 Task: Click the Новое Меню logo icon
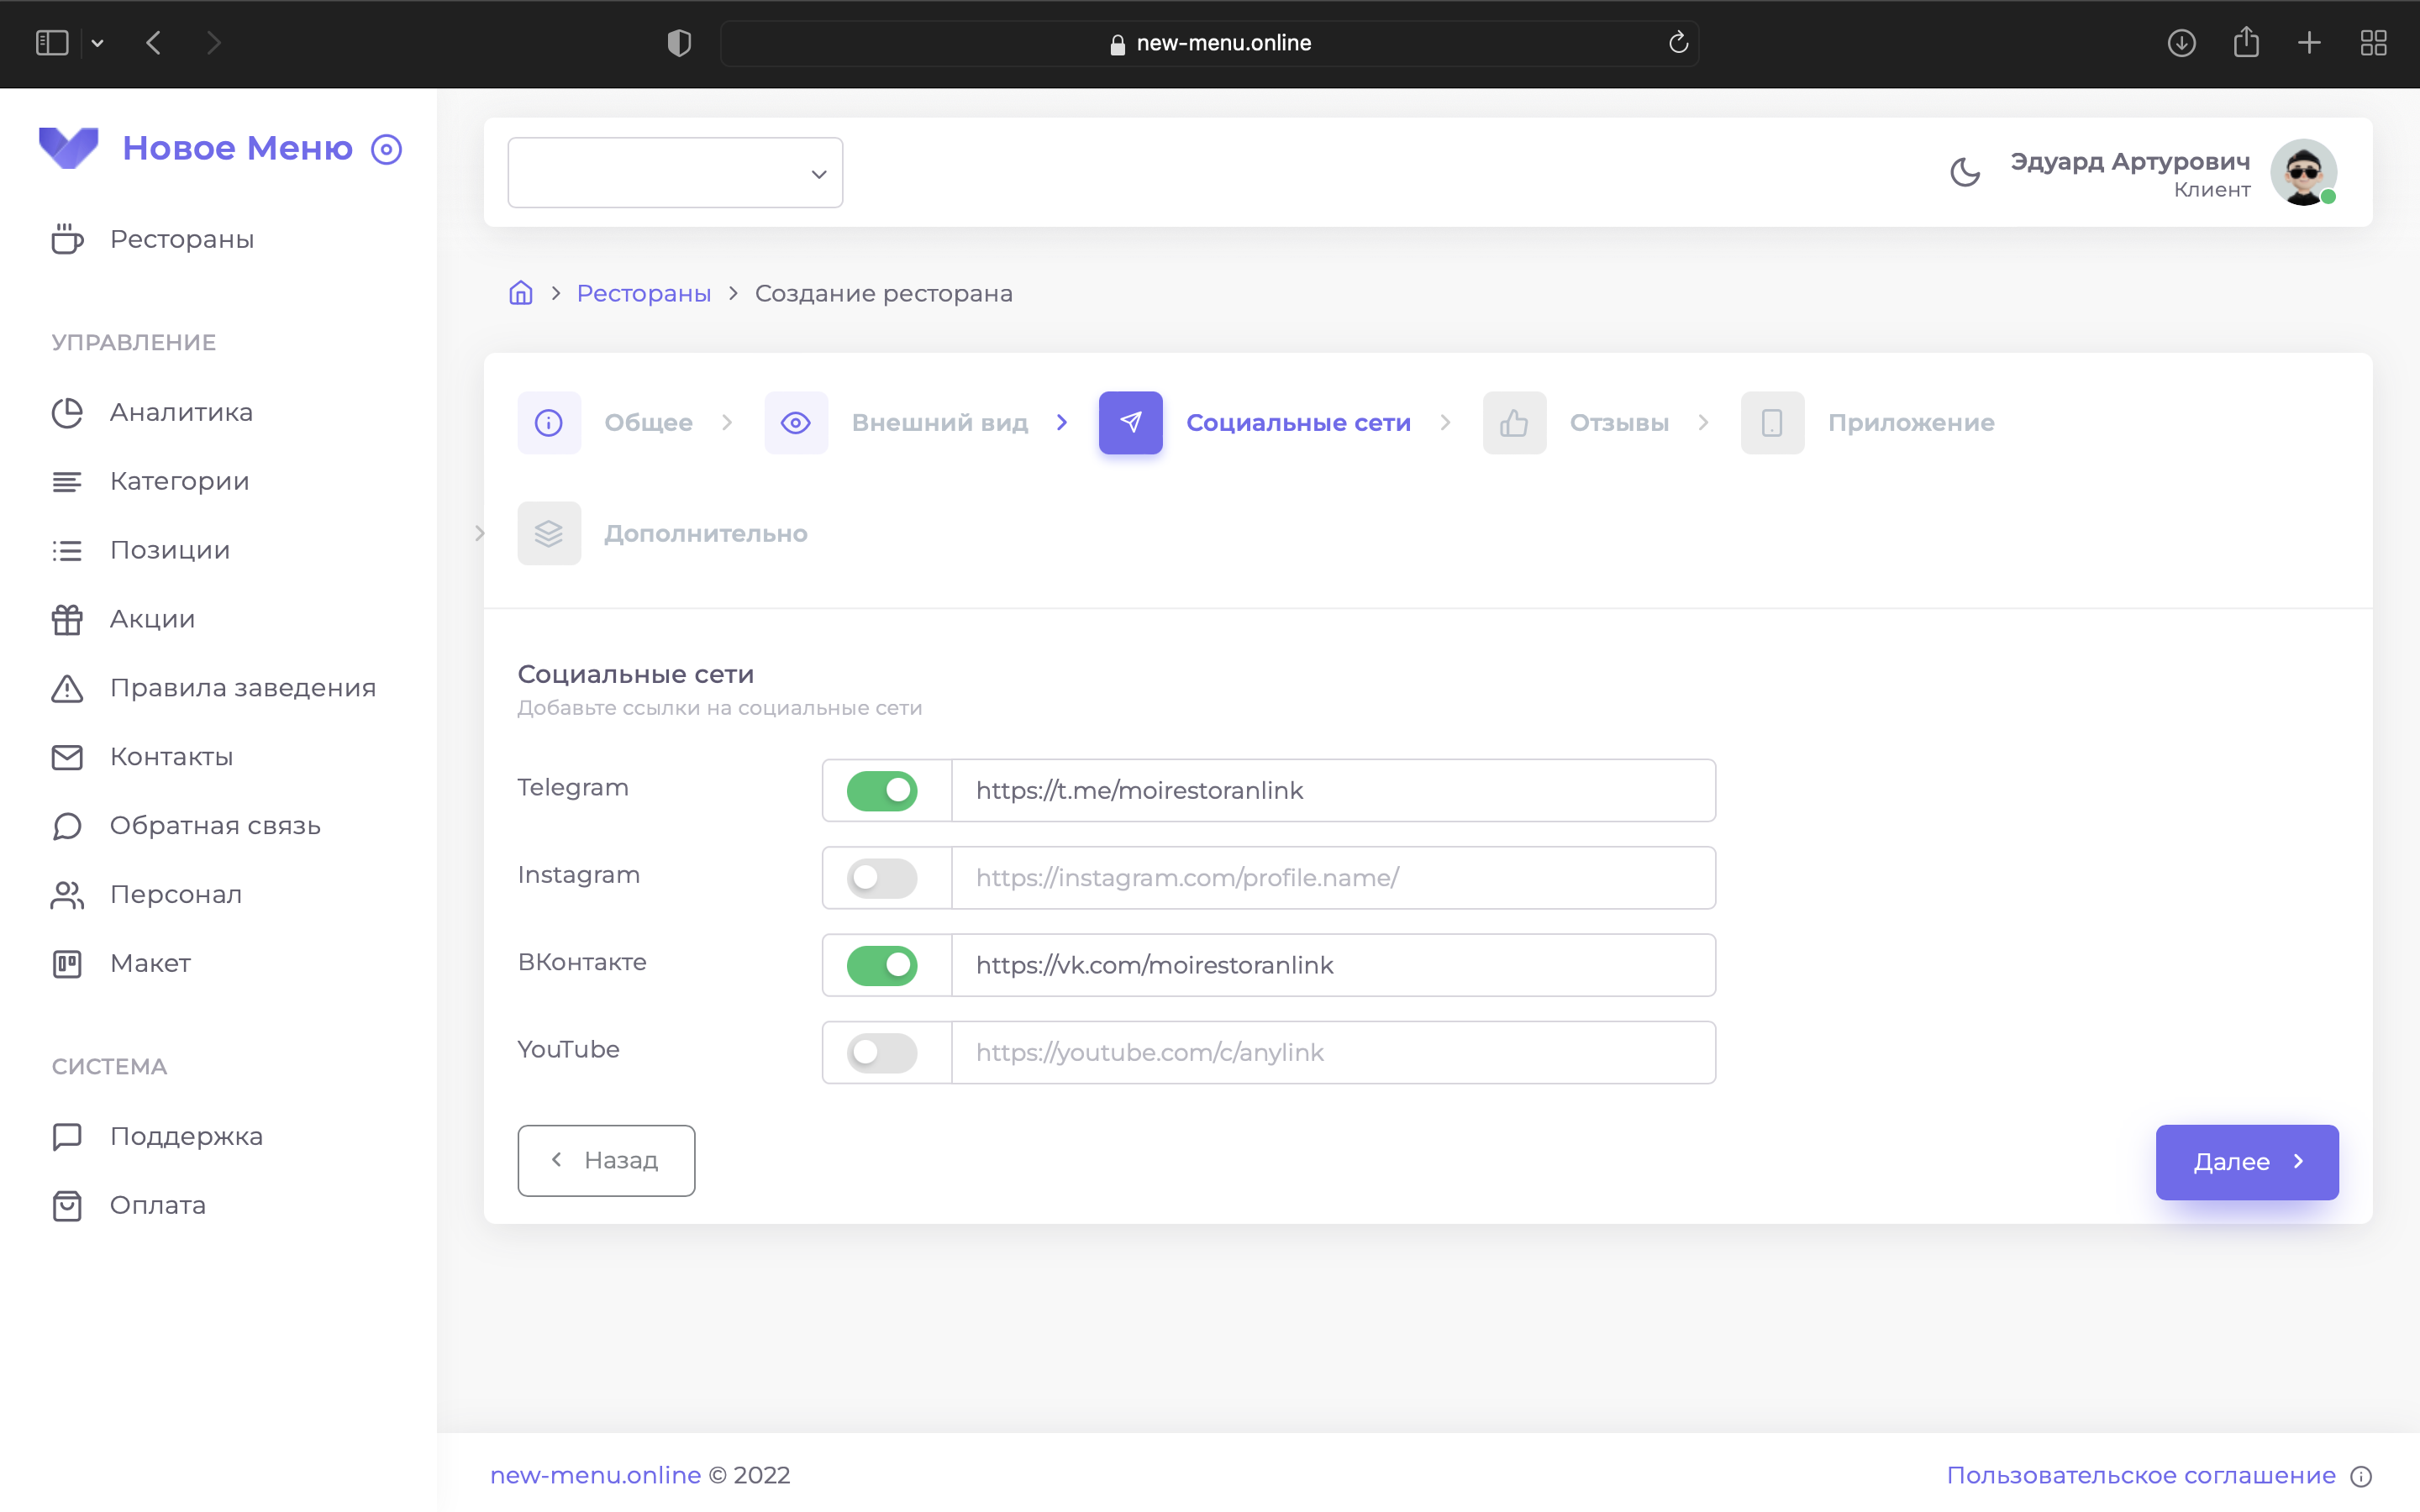click(x=68, y=148)
